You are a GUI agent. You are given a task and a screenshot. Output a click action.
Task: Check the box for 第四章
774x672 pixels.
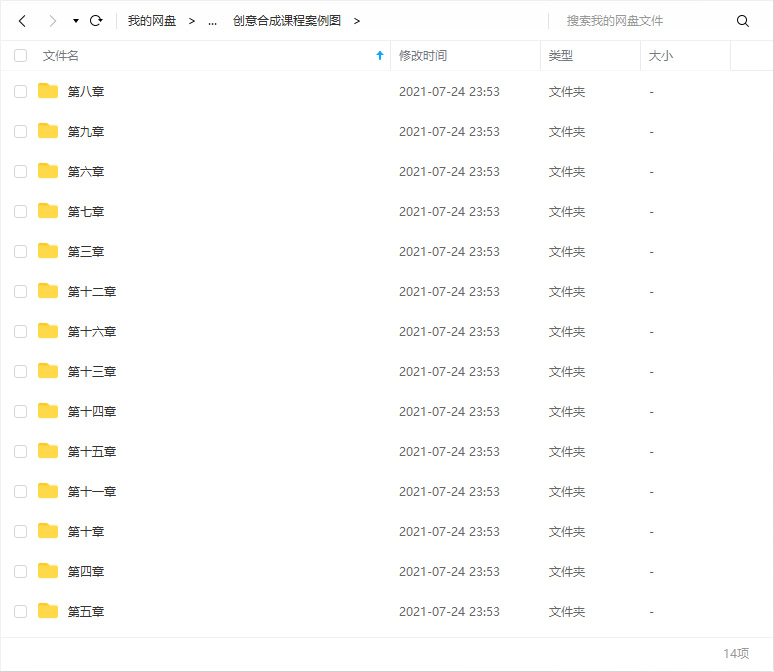20,571
